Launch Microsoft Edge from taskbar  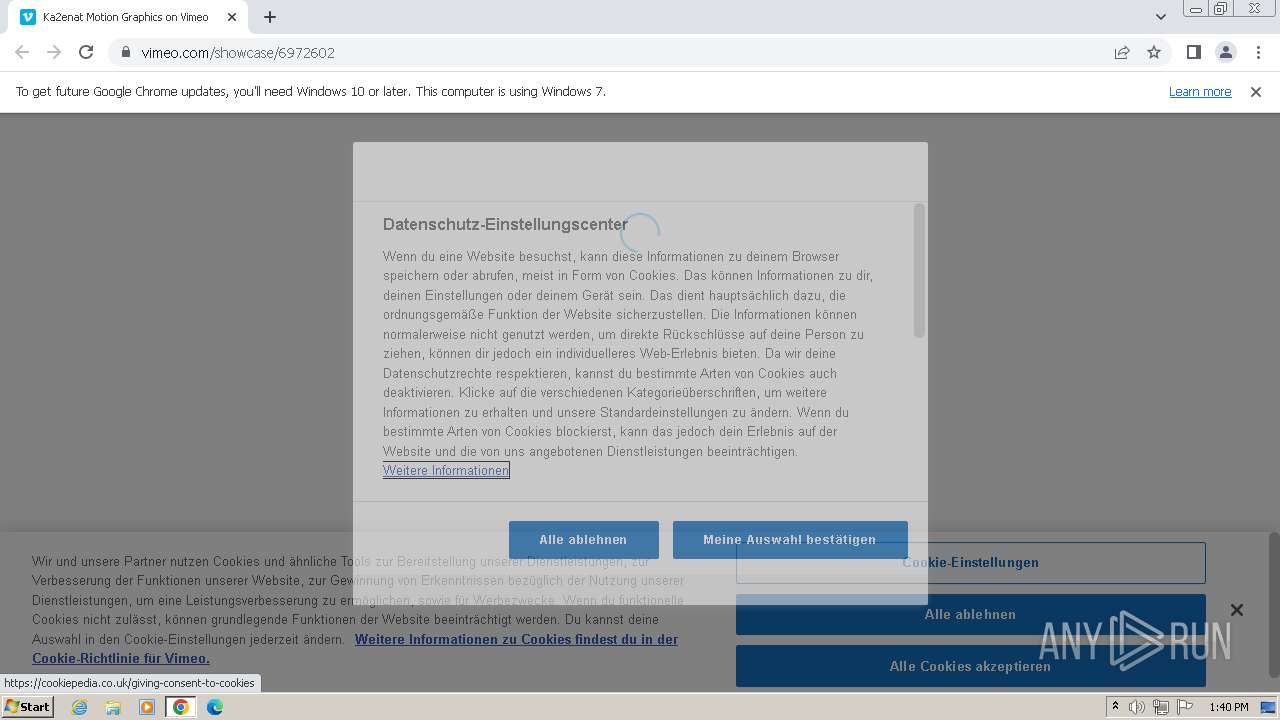coord(215,706)
